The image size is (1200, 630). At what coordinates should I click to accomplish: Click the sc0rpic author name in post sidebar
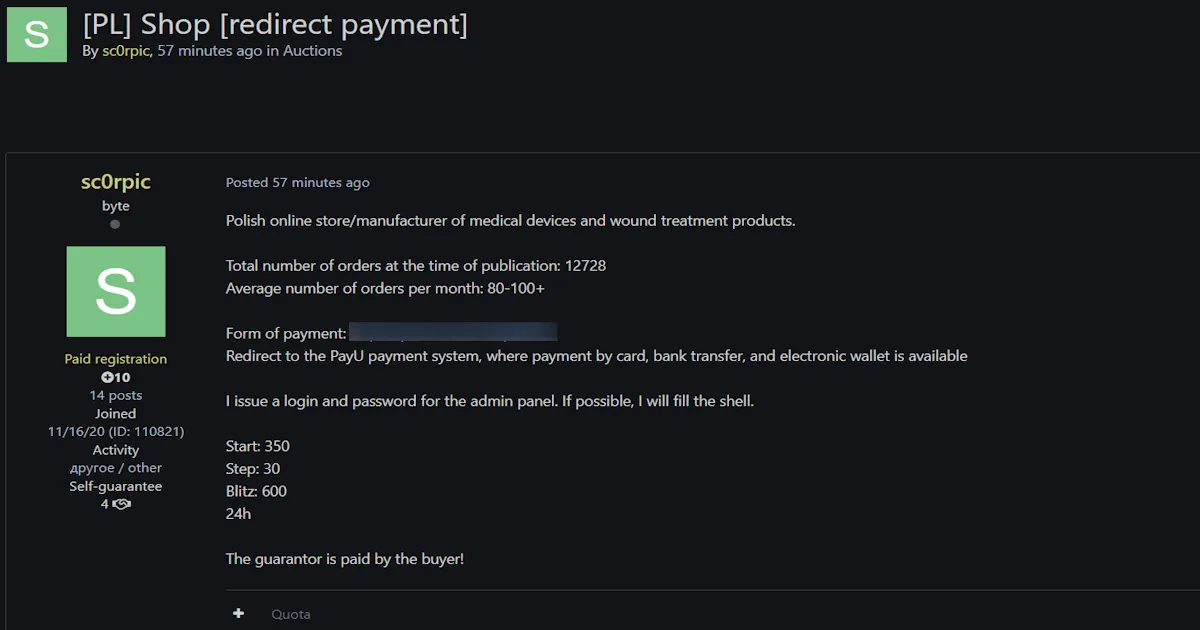(116, 182)
